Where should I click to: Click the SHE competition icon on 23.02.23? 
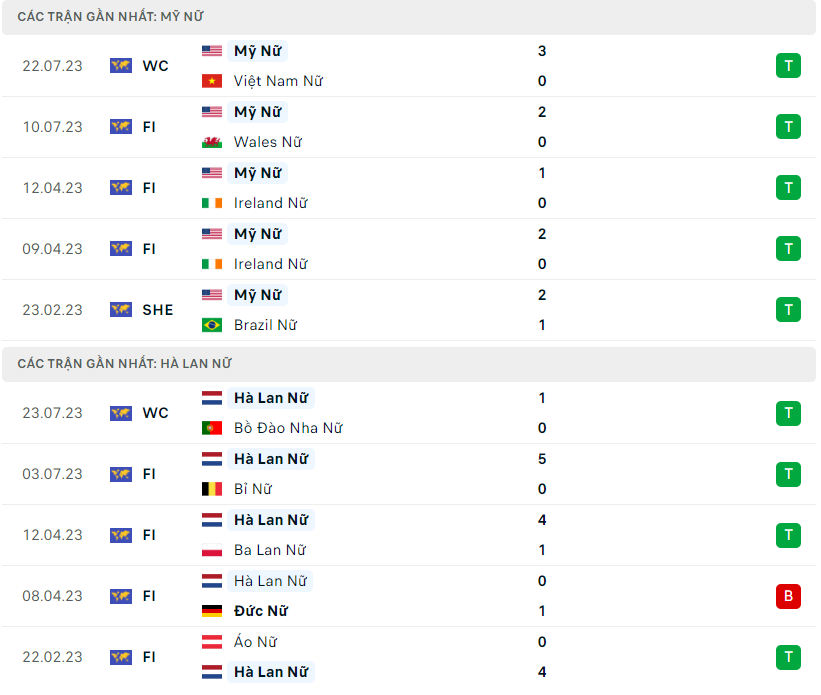121,310
